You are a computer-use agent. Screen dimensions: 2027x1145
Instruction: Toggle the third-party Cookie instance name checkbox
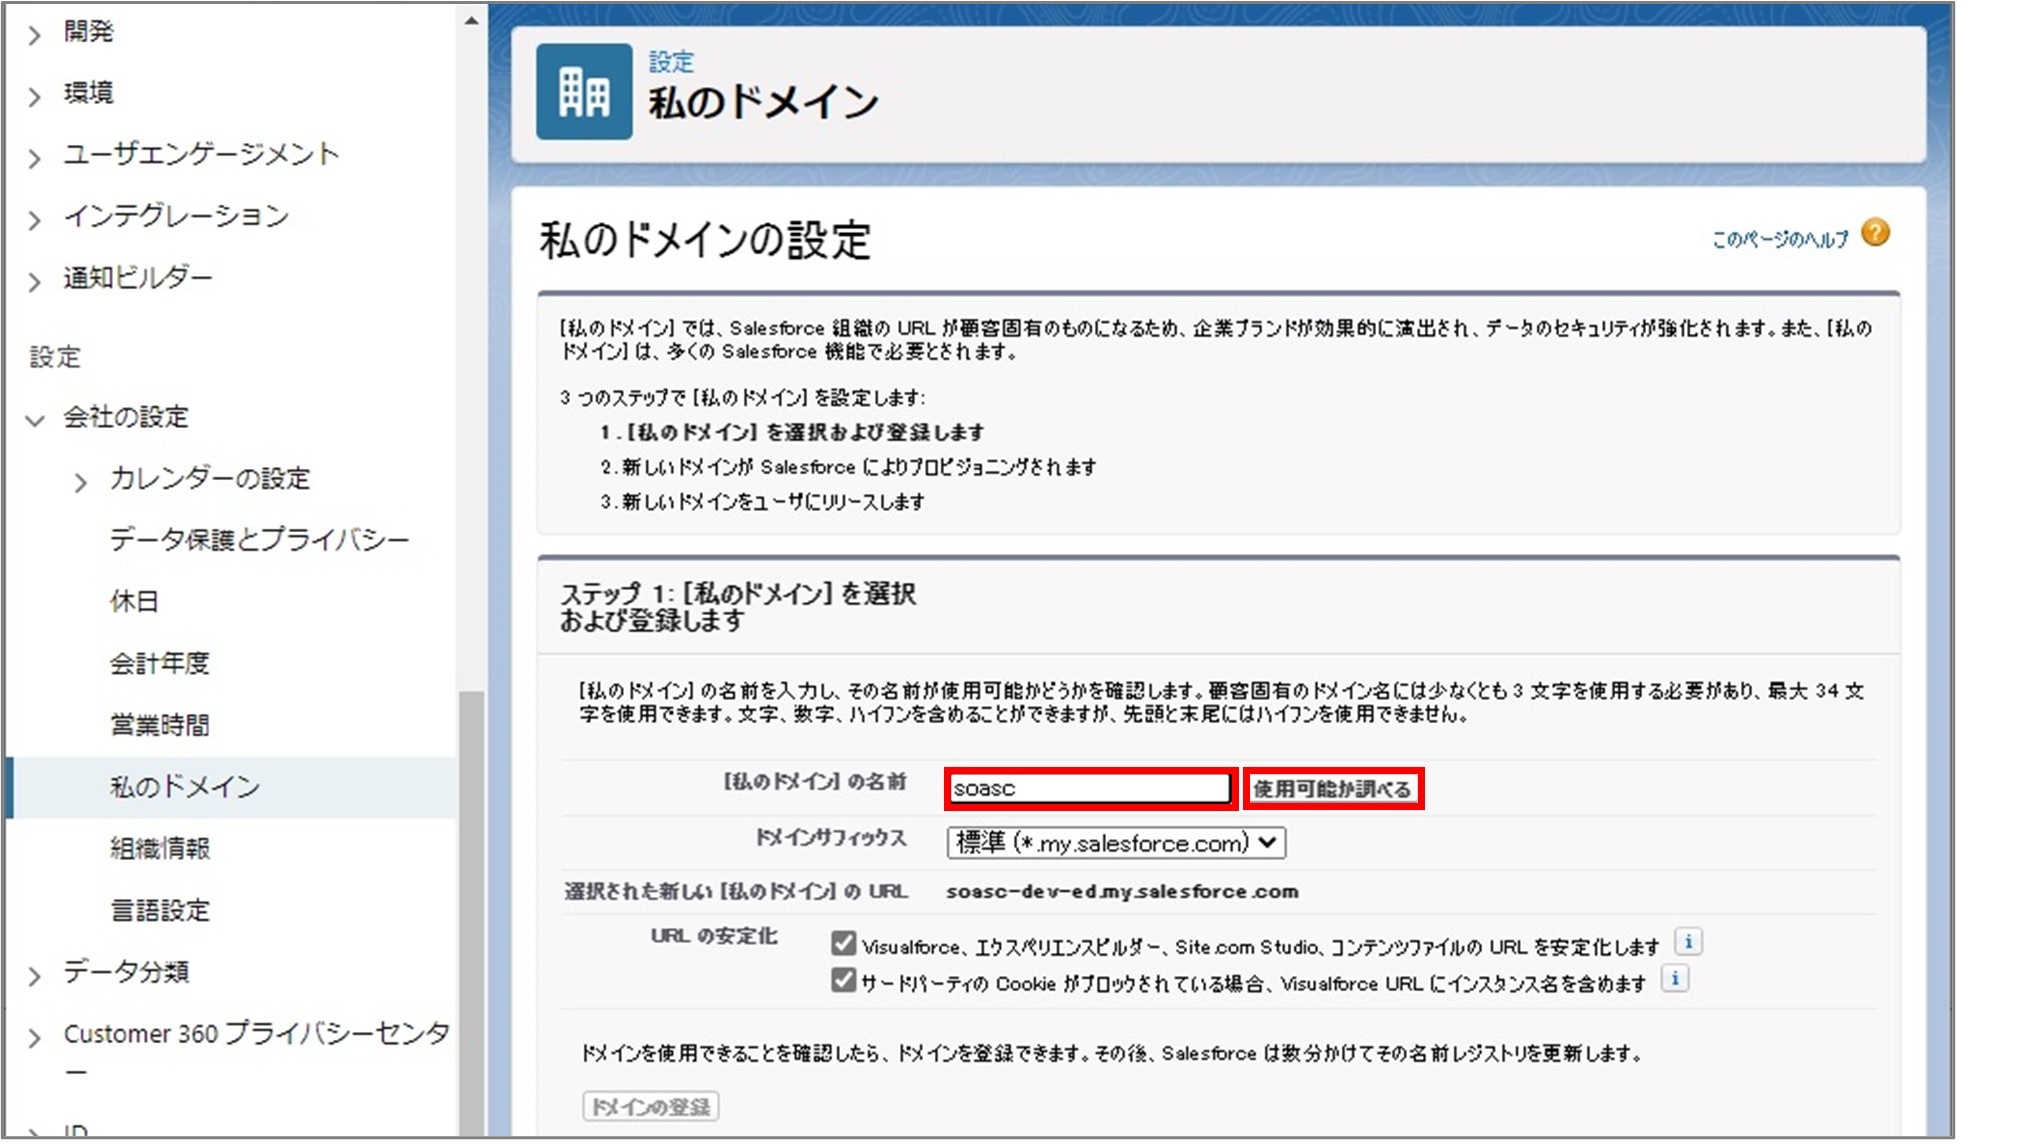pyautogui.click(x=843, y=980)
